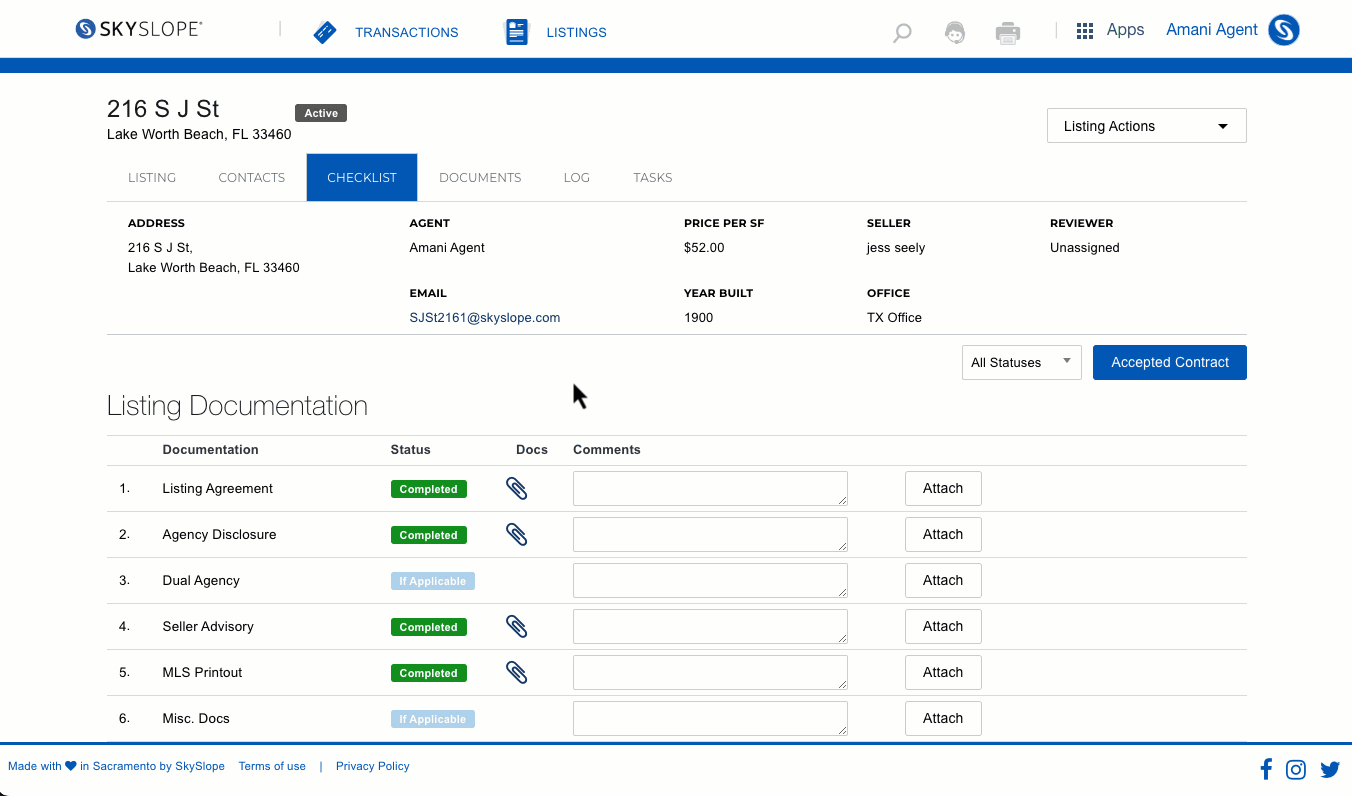Click the Active status badge
The height and width of the screenshot is (796, 1352).
click(321, 113)
